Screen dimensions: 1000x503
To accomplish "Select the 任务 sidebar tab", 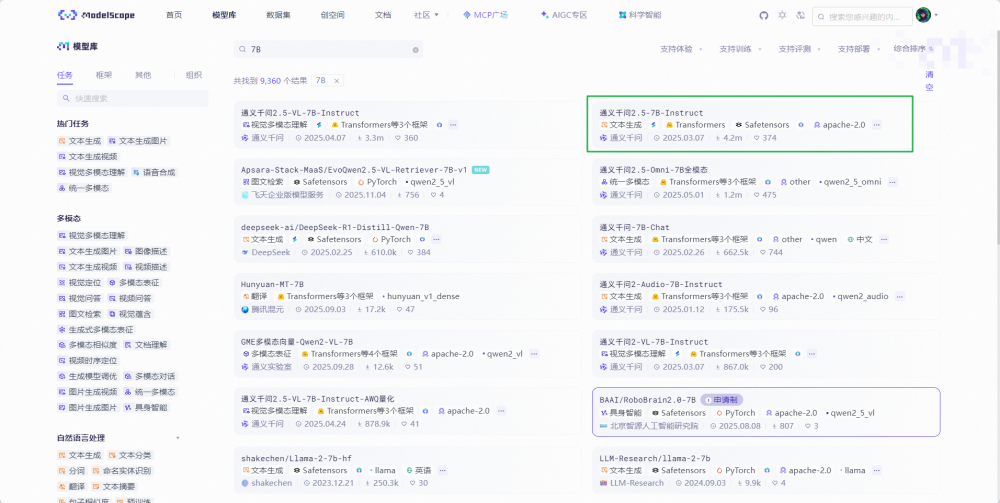I will tap(65, 75).
